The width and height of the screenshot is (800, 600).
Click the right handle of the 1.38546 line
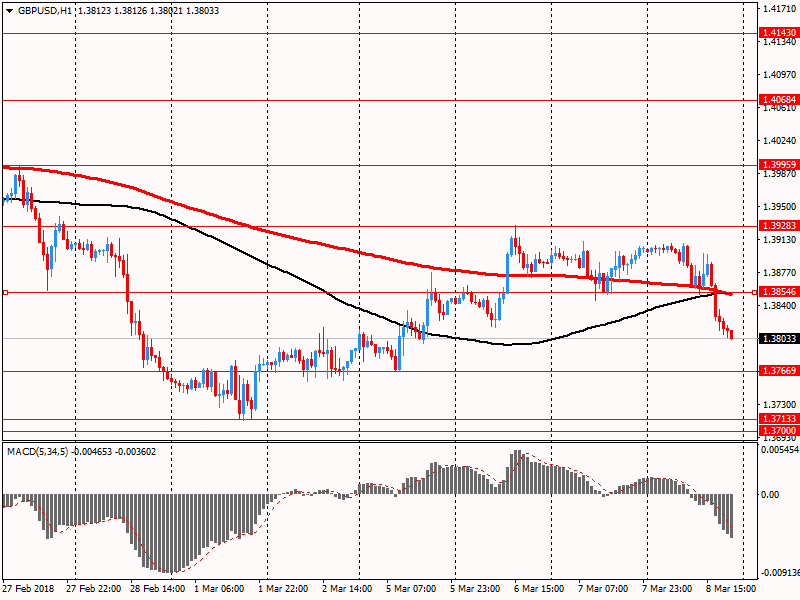click(755, 292)
